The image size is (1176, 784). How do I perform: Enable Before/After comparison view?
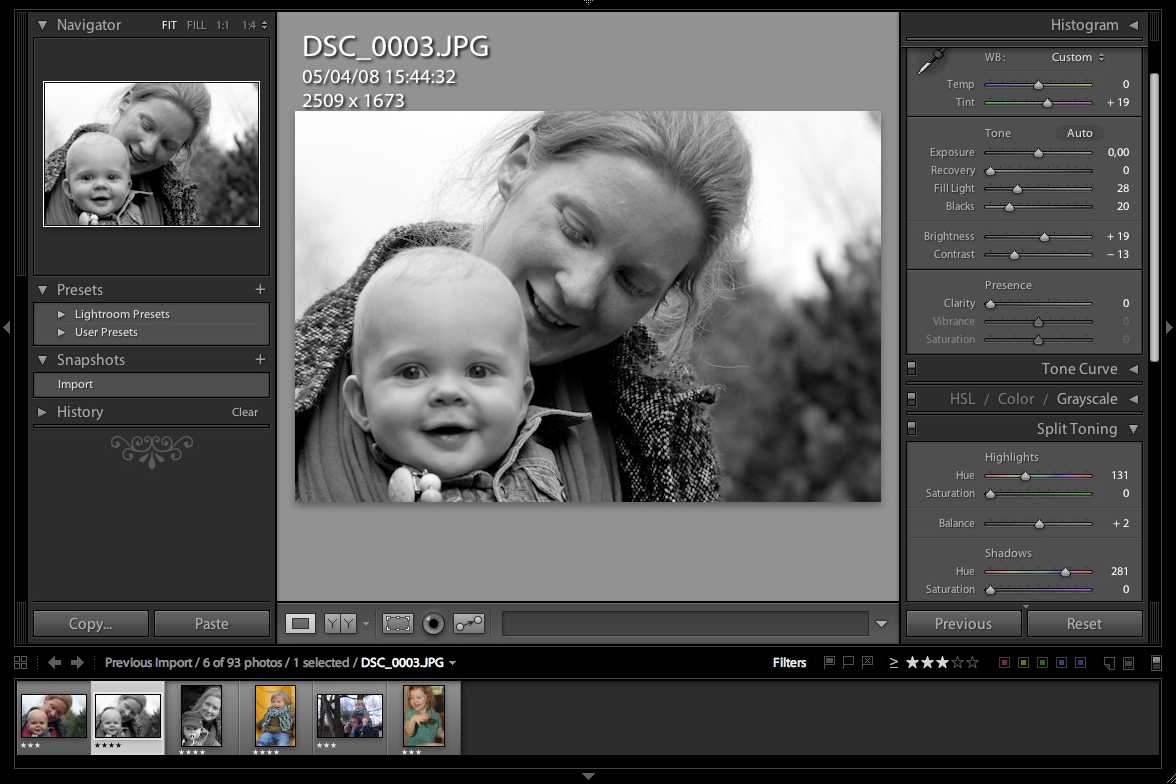click(340, 623)
